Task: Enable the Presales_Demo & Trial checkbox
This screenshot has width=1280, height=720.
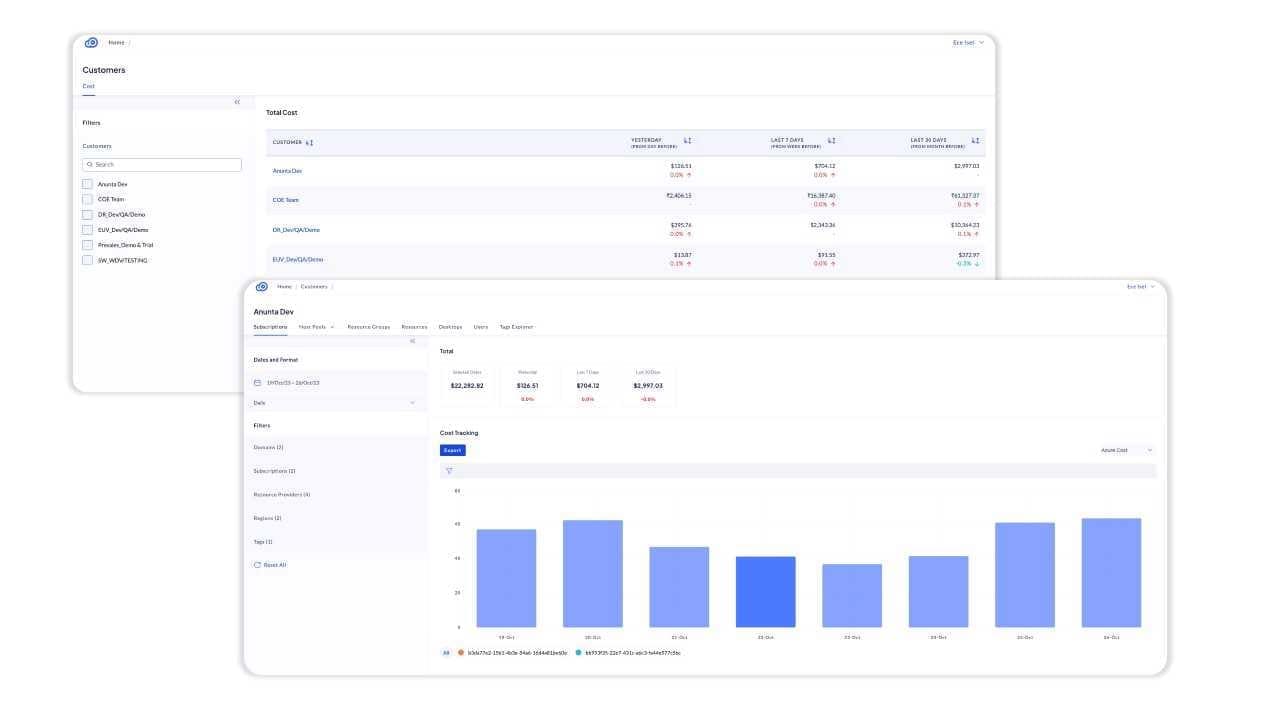Action: coord(87,245)
